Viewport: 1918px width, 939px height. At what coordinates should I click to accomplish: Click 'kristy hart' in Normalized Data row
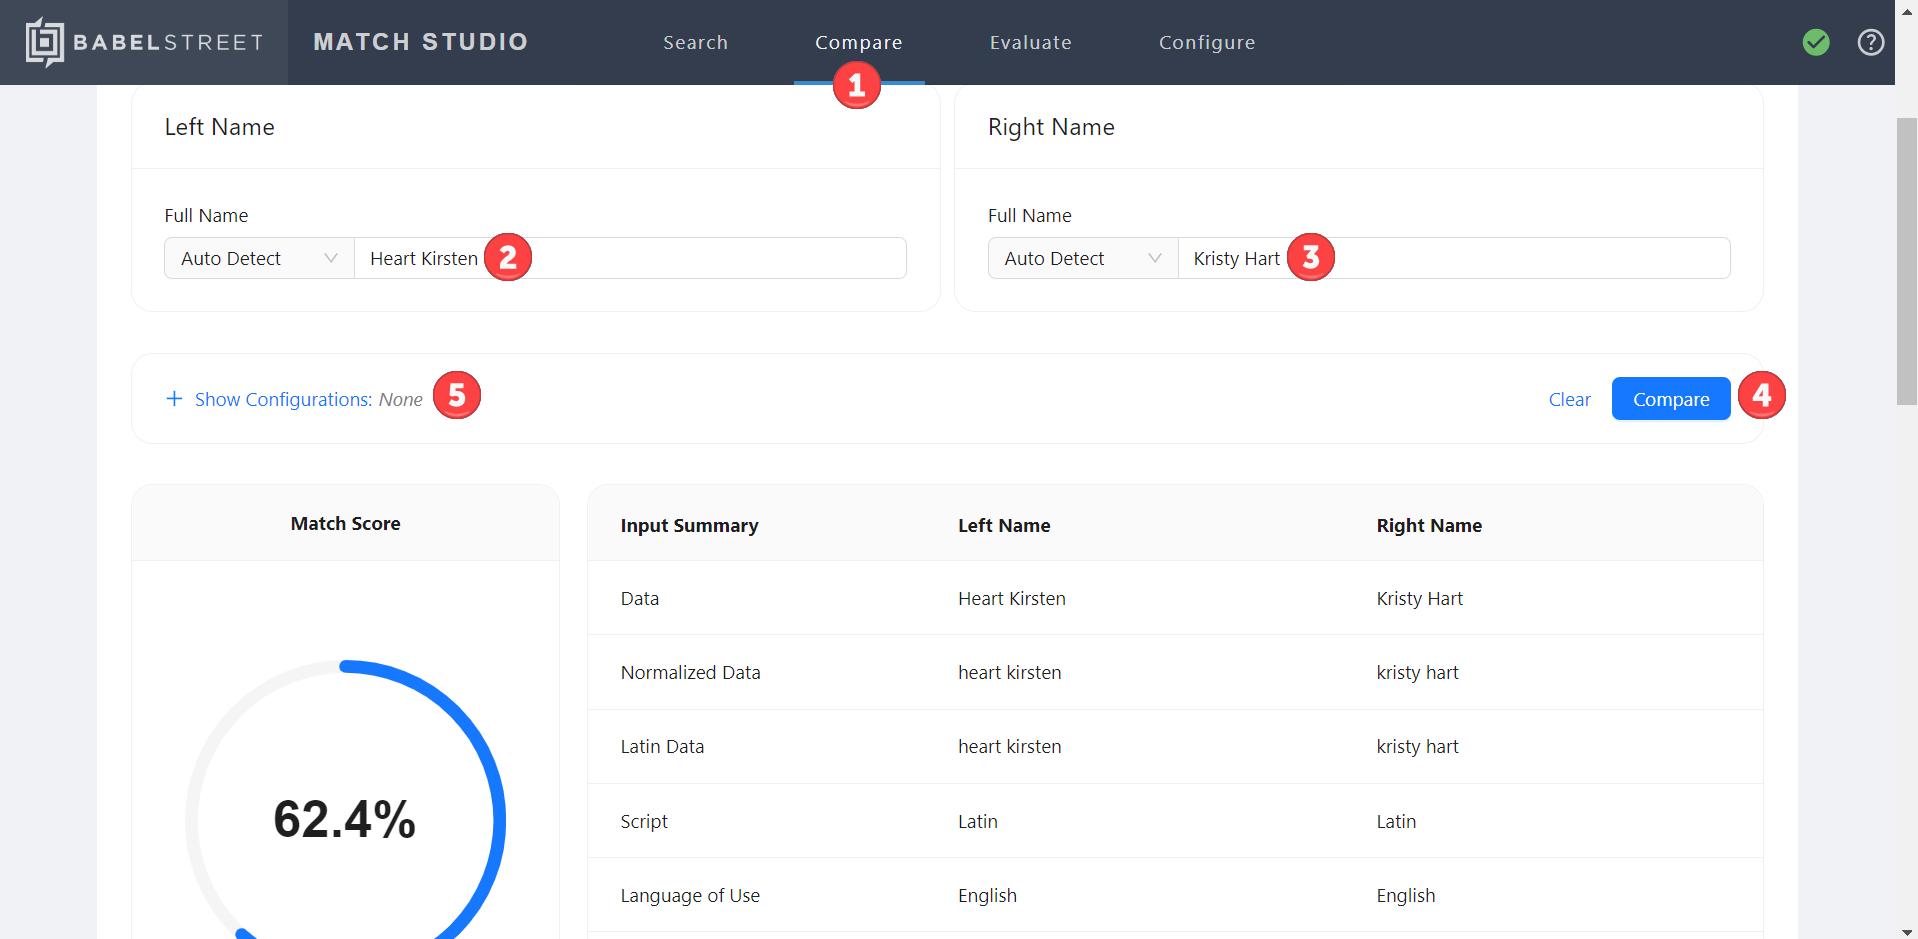[x=1418, y=672]
